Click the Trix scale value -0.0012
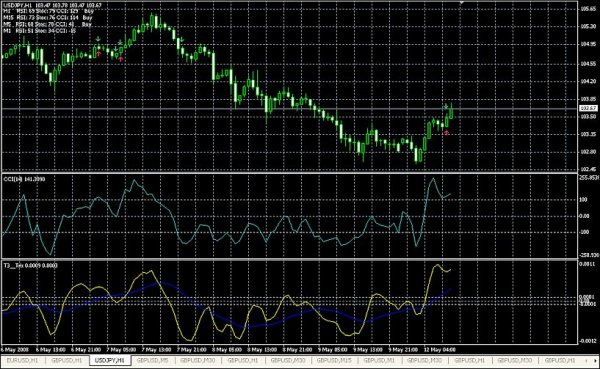This screenshot has height=369, width=600. coord(589,341)
